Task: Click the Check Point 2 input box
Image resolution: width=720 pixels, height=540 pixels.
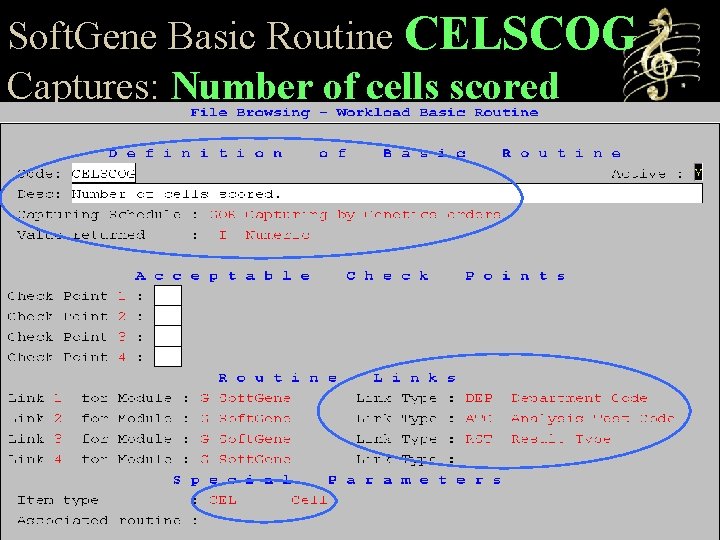Action: [x=168, y=316]
